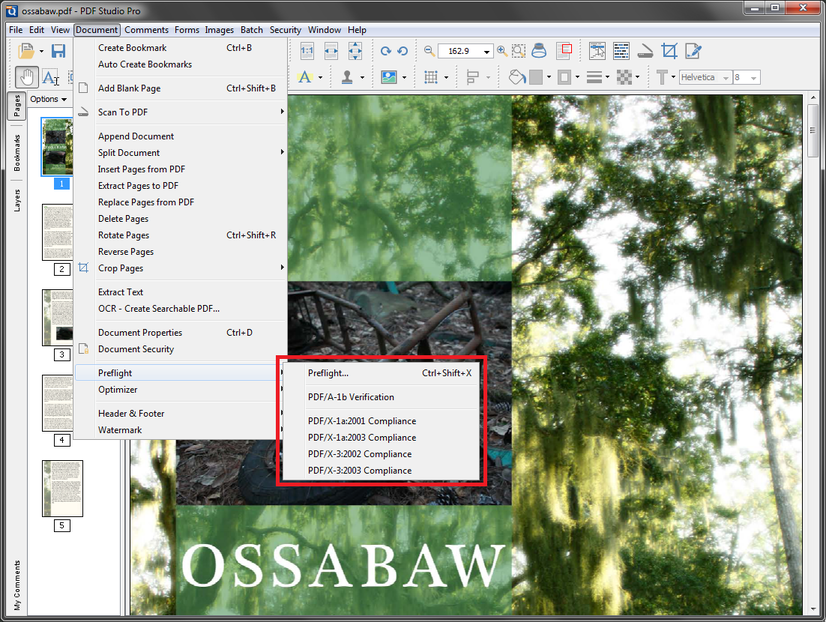Click the Actual Size 1:1 icon

pyautogui.click(x=307, y=51)
